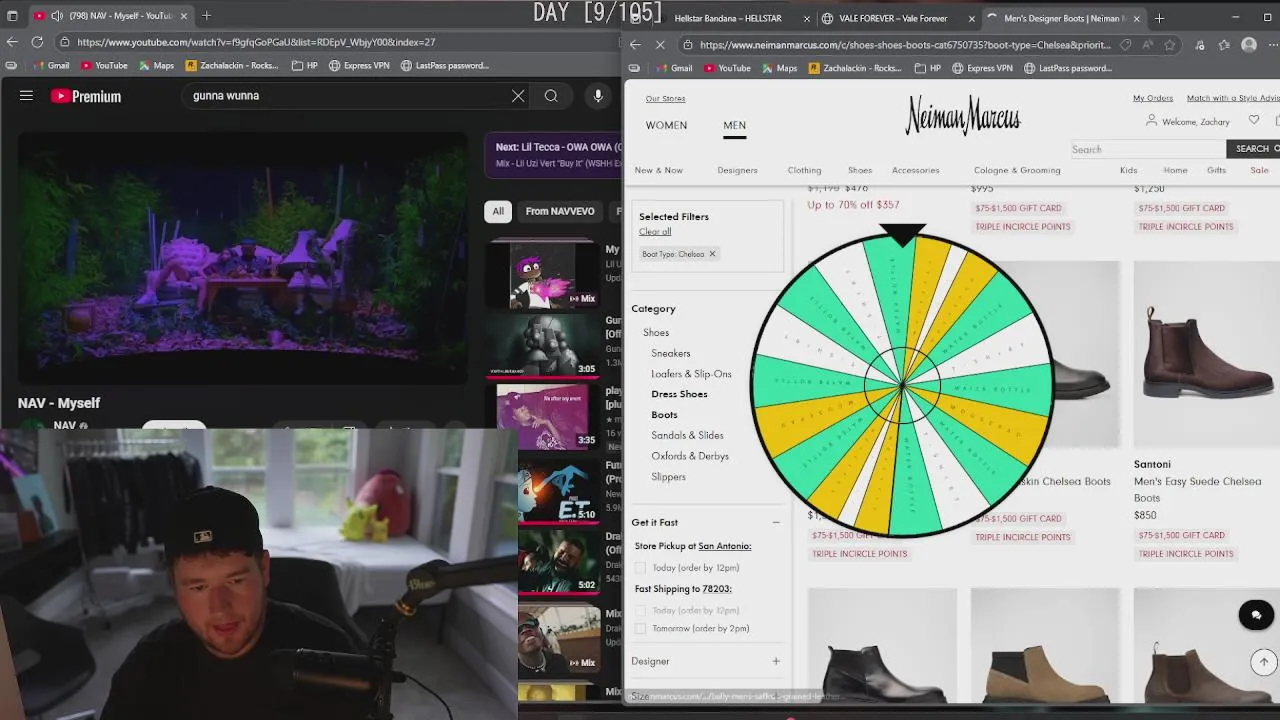Go back in the YouTube browser window
The height and width of the screenshot is (720, 1280).
(12, 42)
